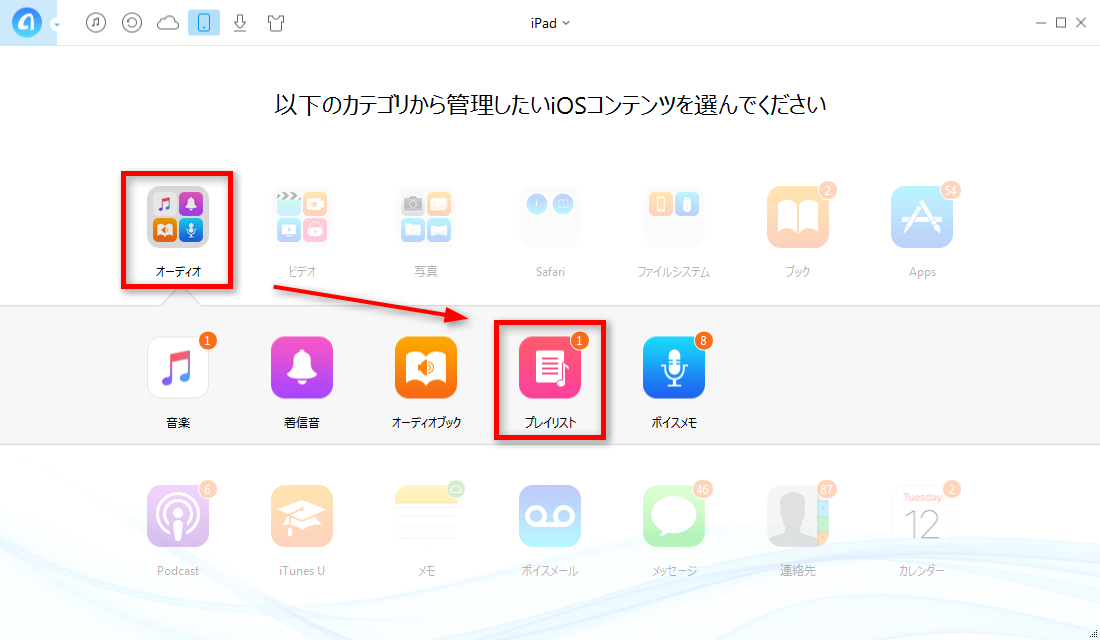Open the ビデオ category folder

[x=302, y=218]
